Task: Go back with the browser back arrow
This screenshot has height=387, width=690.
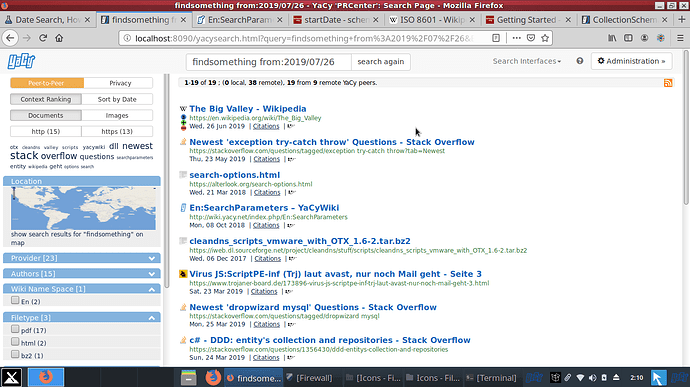Action: [10, 38]
